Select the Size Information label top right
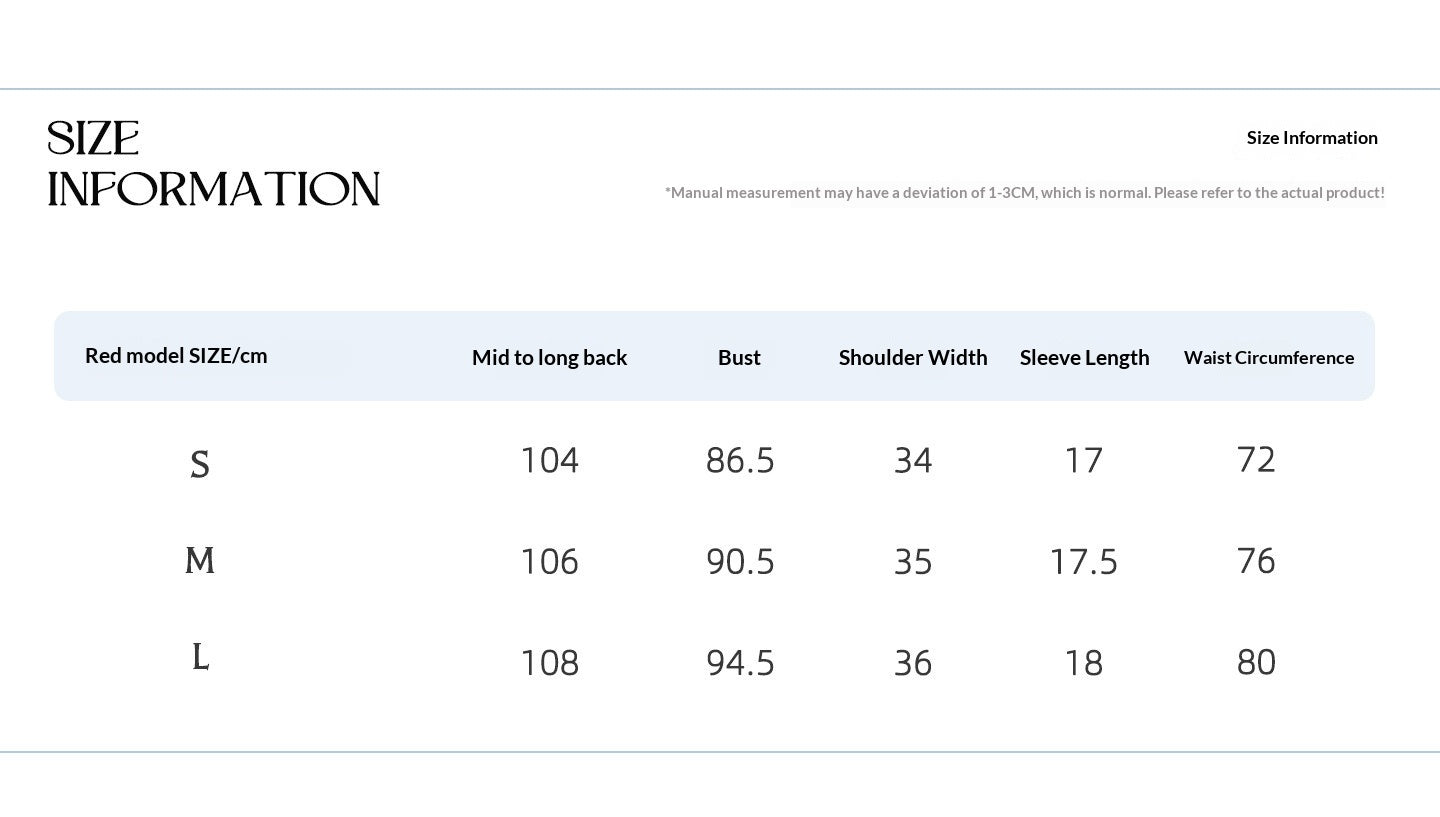The width and height of the screenshot is (1440, 817). click(x=1312, y=138)
